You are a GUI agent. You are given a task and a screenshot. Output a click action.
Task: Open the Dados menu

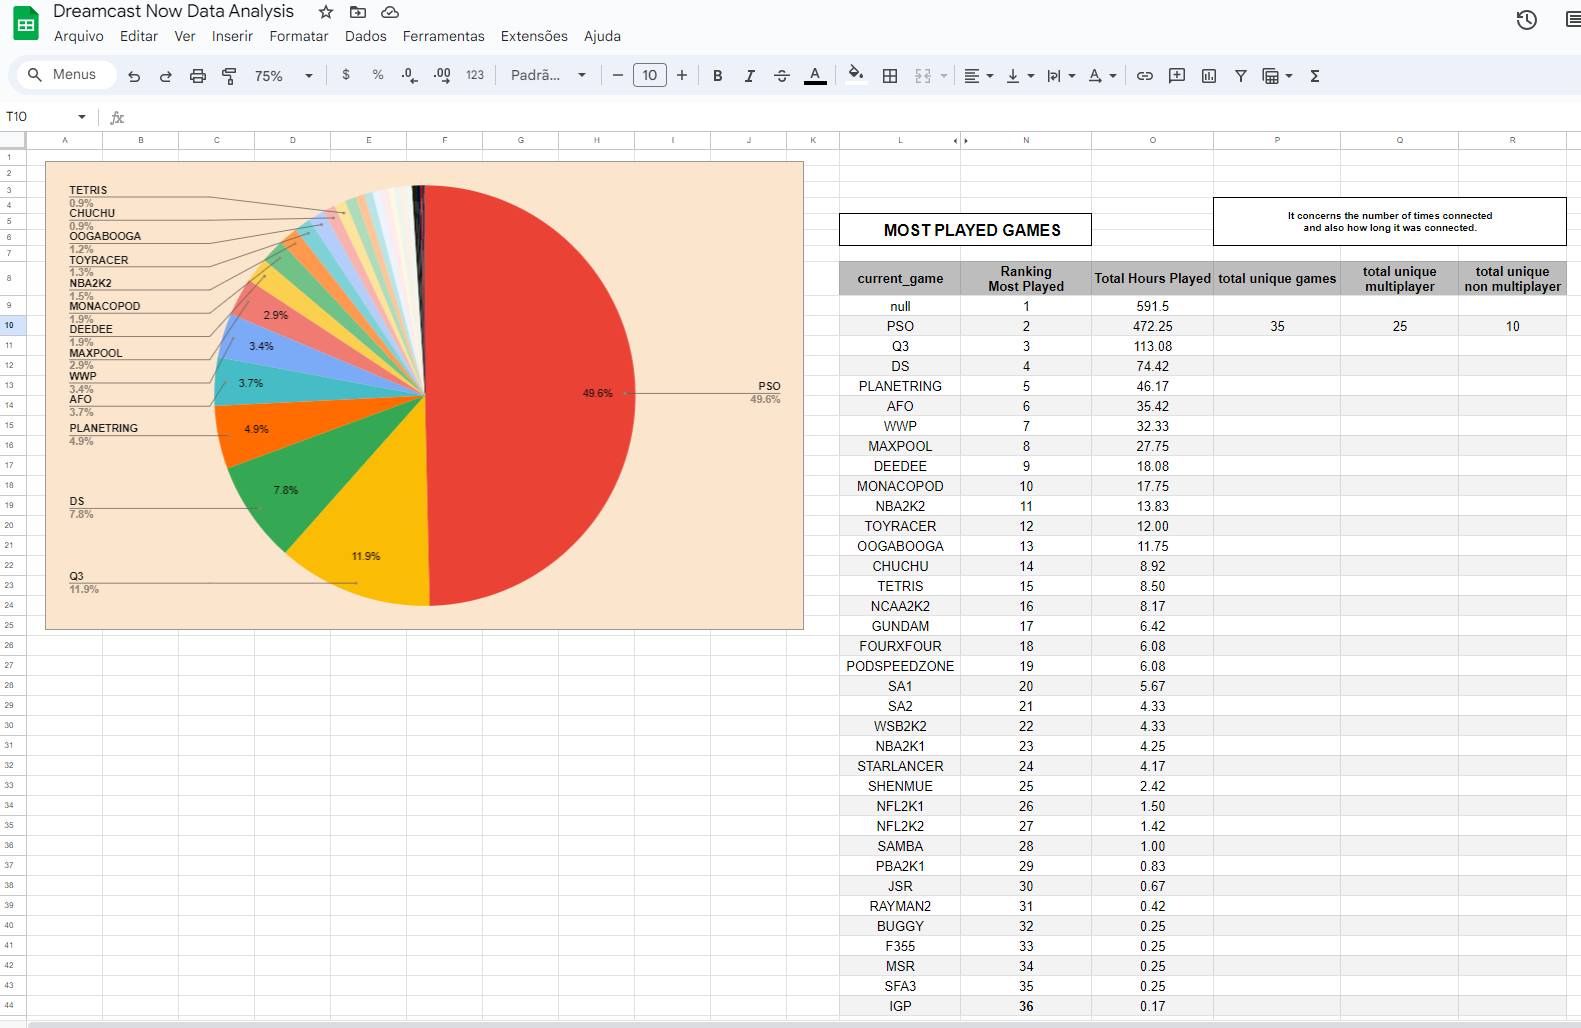tap(366, 36)
